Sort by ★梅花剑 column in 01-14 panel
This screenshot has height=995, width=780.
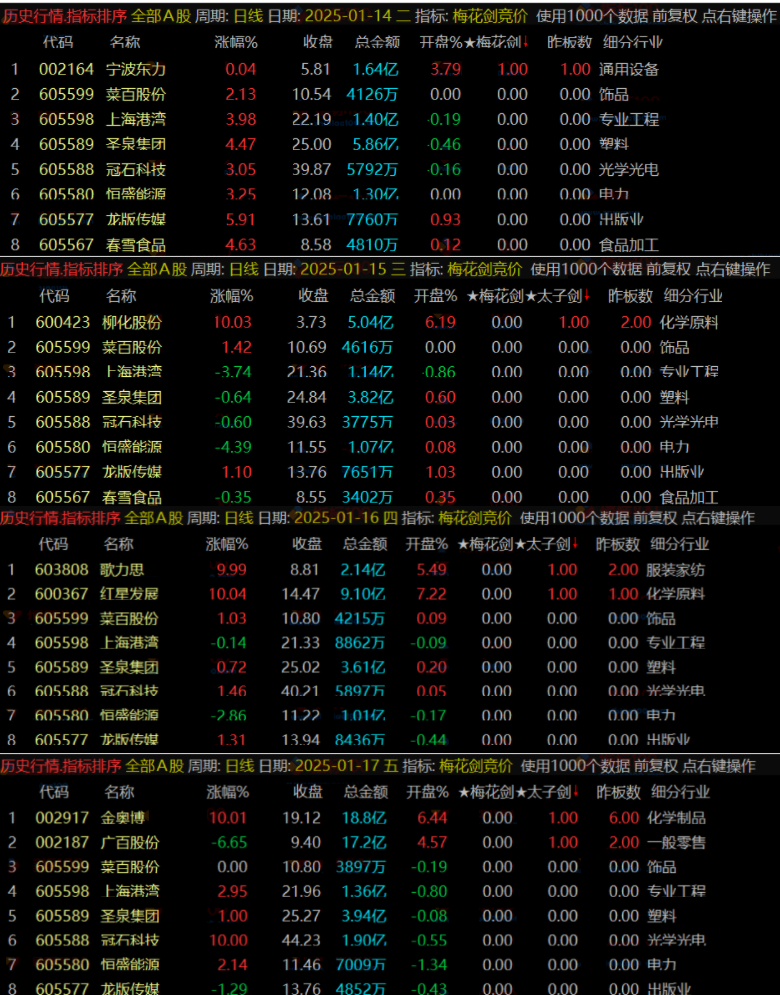coord(496,42)
